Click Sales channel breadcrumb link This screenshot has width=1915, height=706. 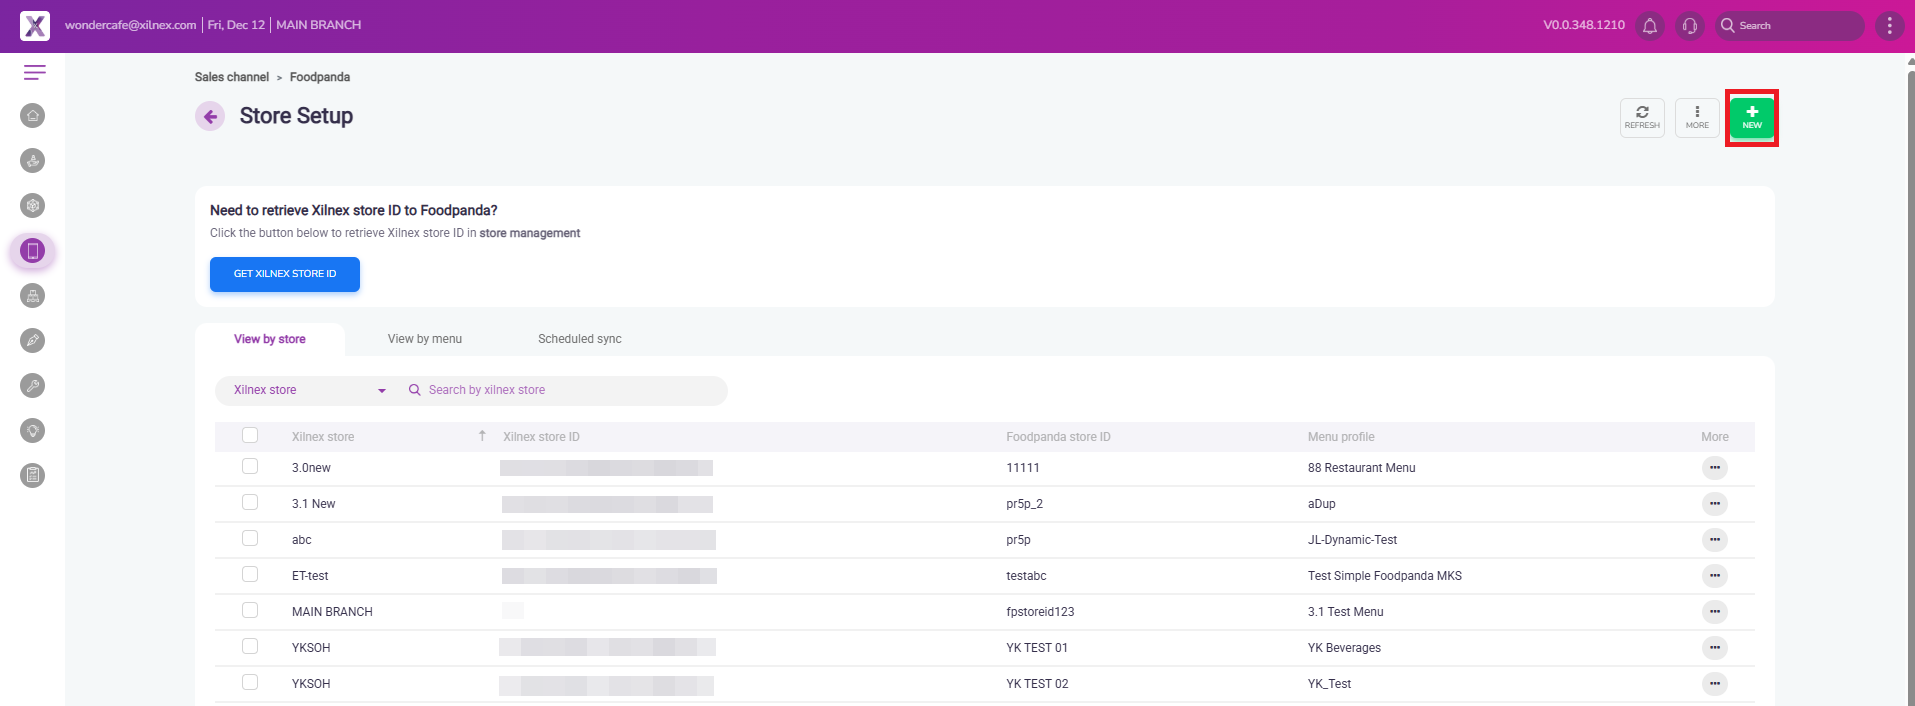pyautogui.click(x=232, y=77)
